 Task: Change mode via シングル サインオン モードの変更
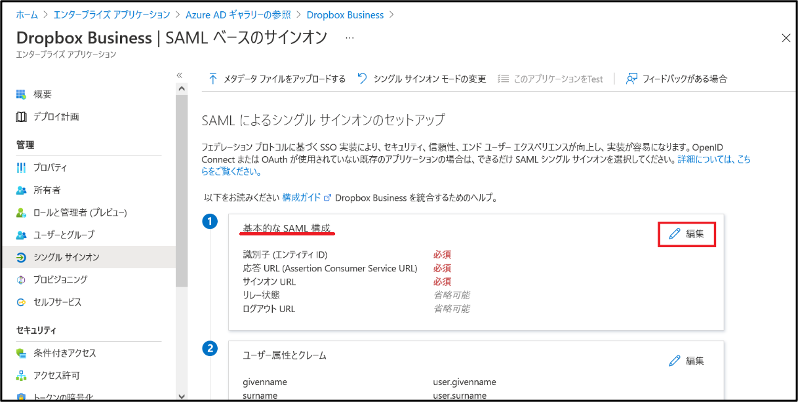[422, 79]
